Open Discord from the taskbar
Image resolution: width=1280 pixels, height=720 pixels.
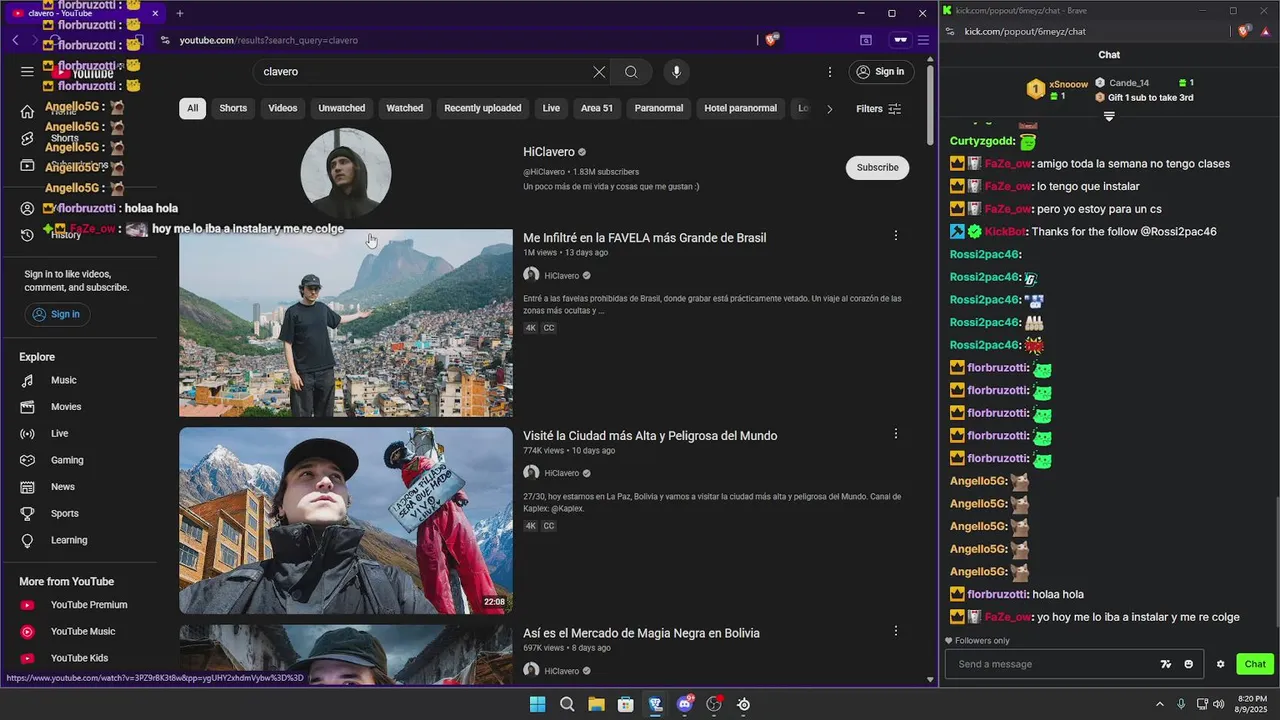pyautogui.click(x=685, y=704)
